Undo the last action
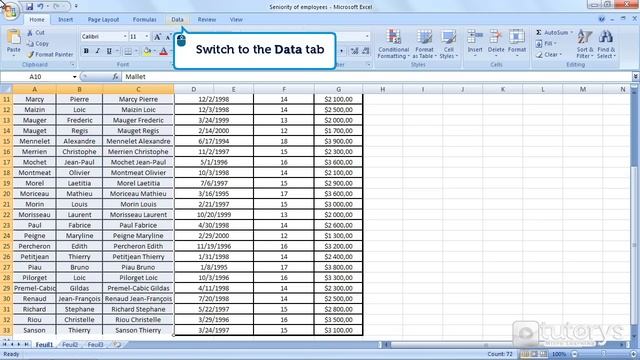 [x=40, y=7]
